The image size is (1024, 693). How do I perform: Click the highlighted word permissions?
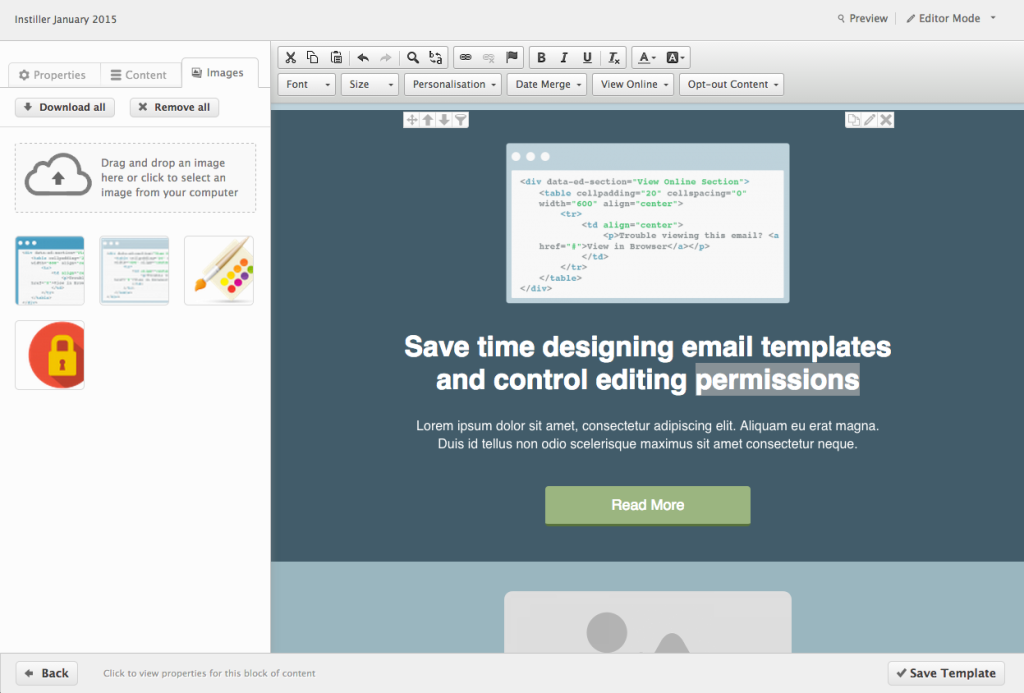coord(777,379)
